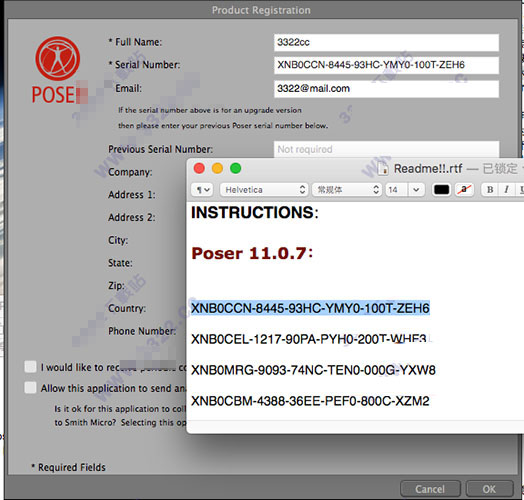Click the OK button

coord(489,489)
